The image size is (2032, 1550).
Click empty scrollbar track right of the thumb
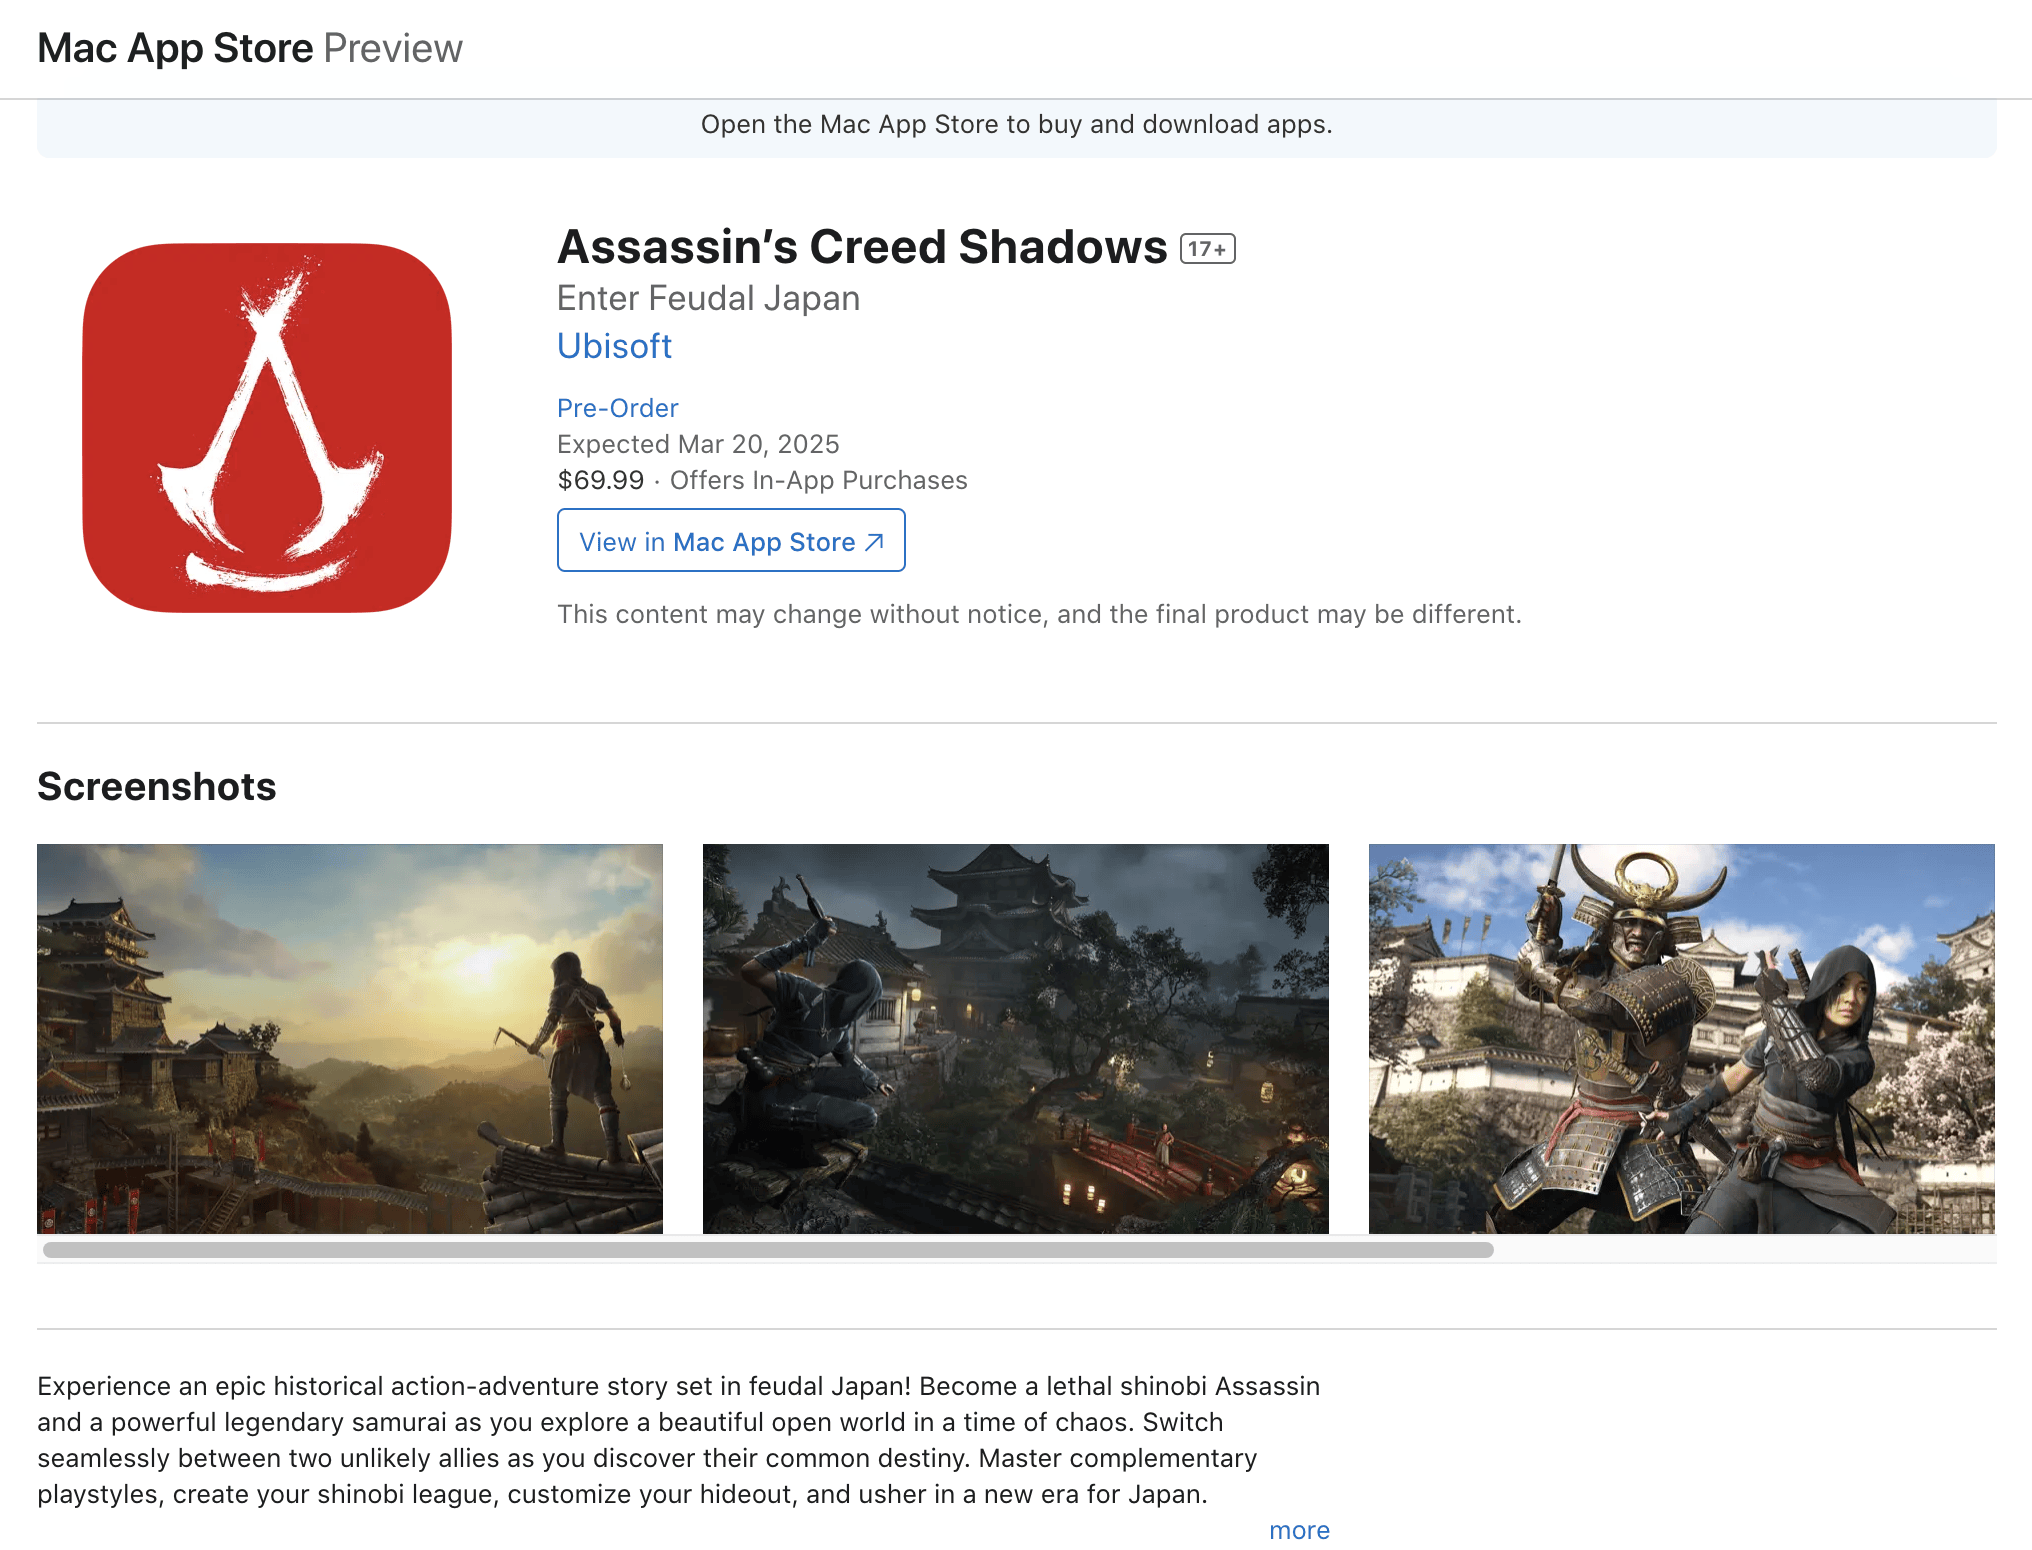pyautogui.click(x=1744, y=1250)
